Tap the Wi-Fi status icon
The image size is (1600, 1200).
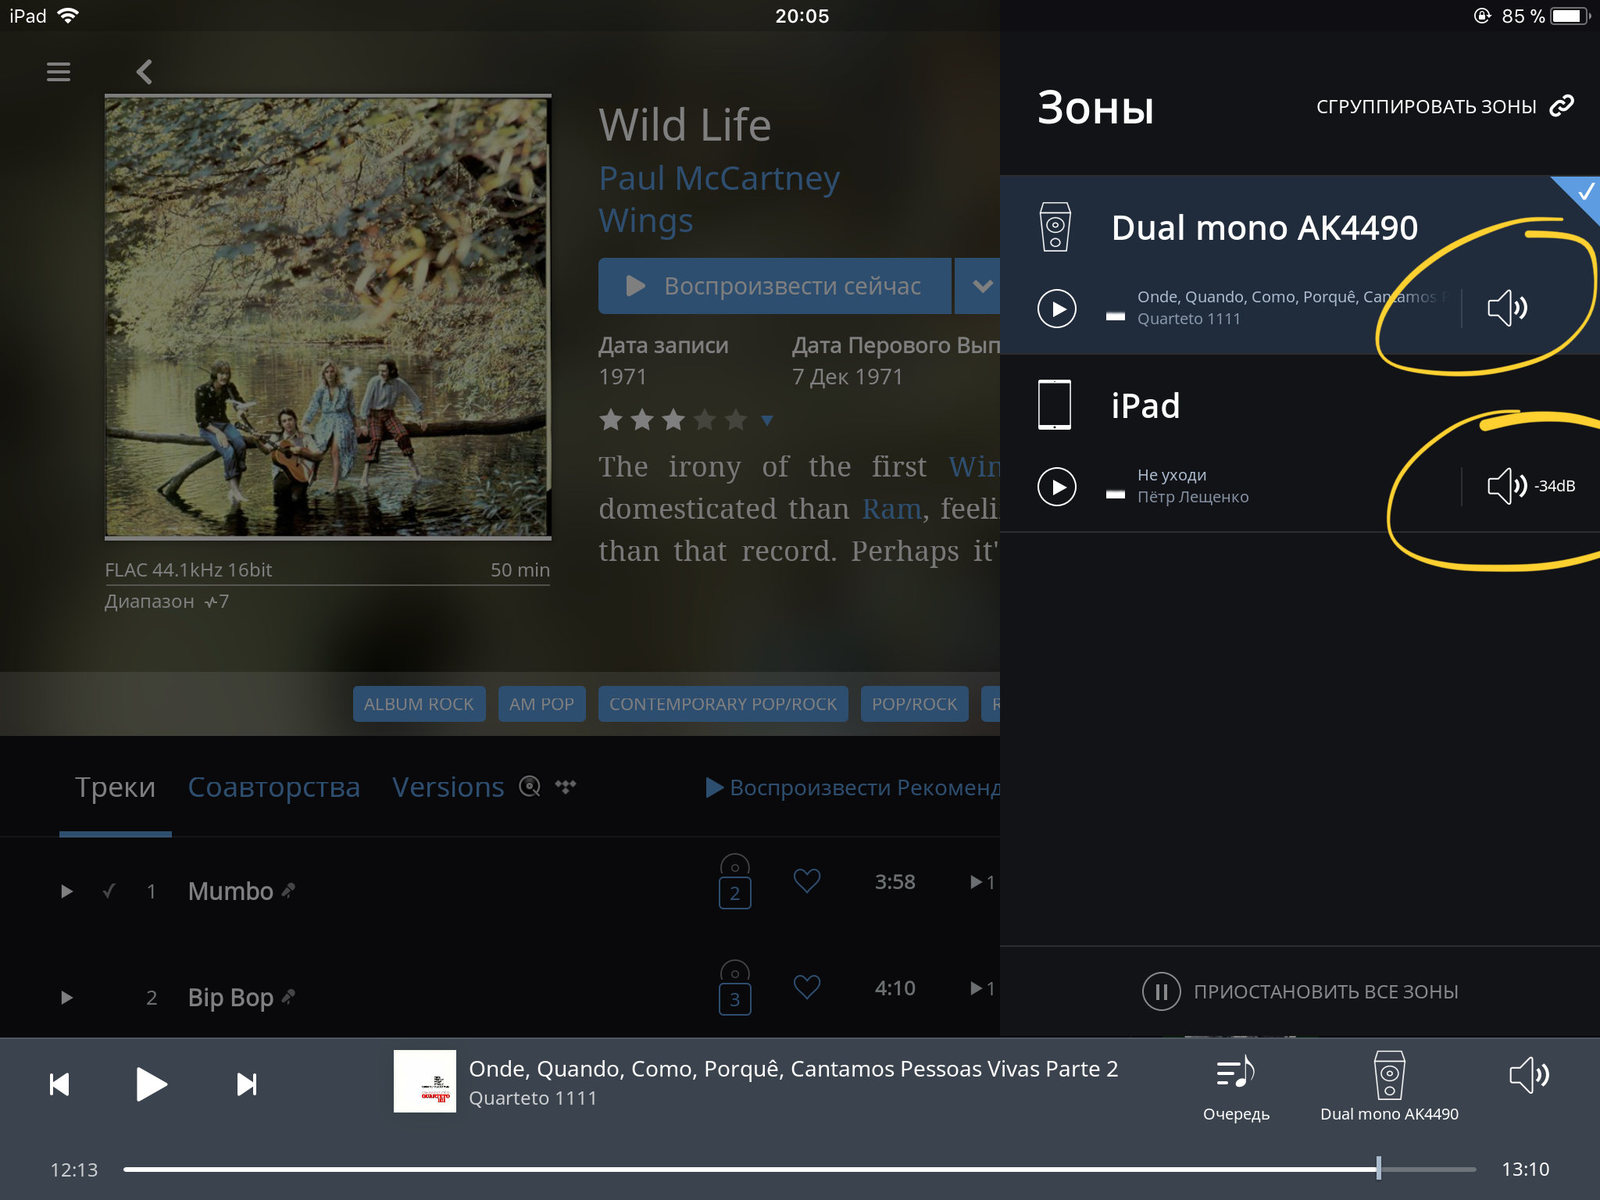(x=68, y=16)
